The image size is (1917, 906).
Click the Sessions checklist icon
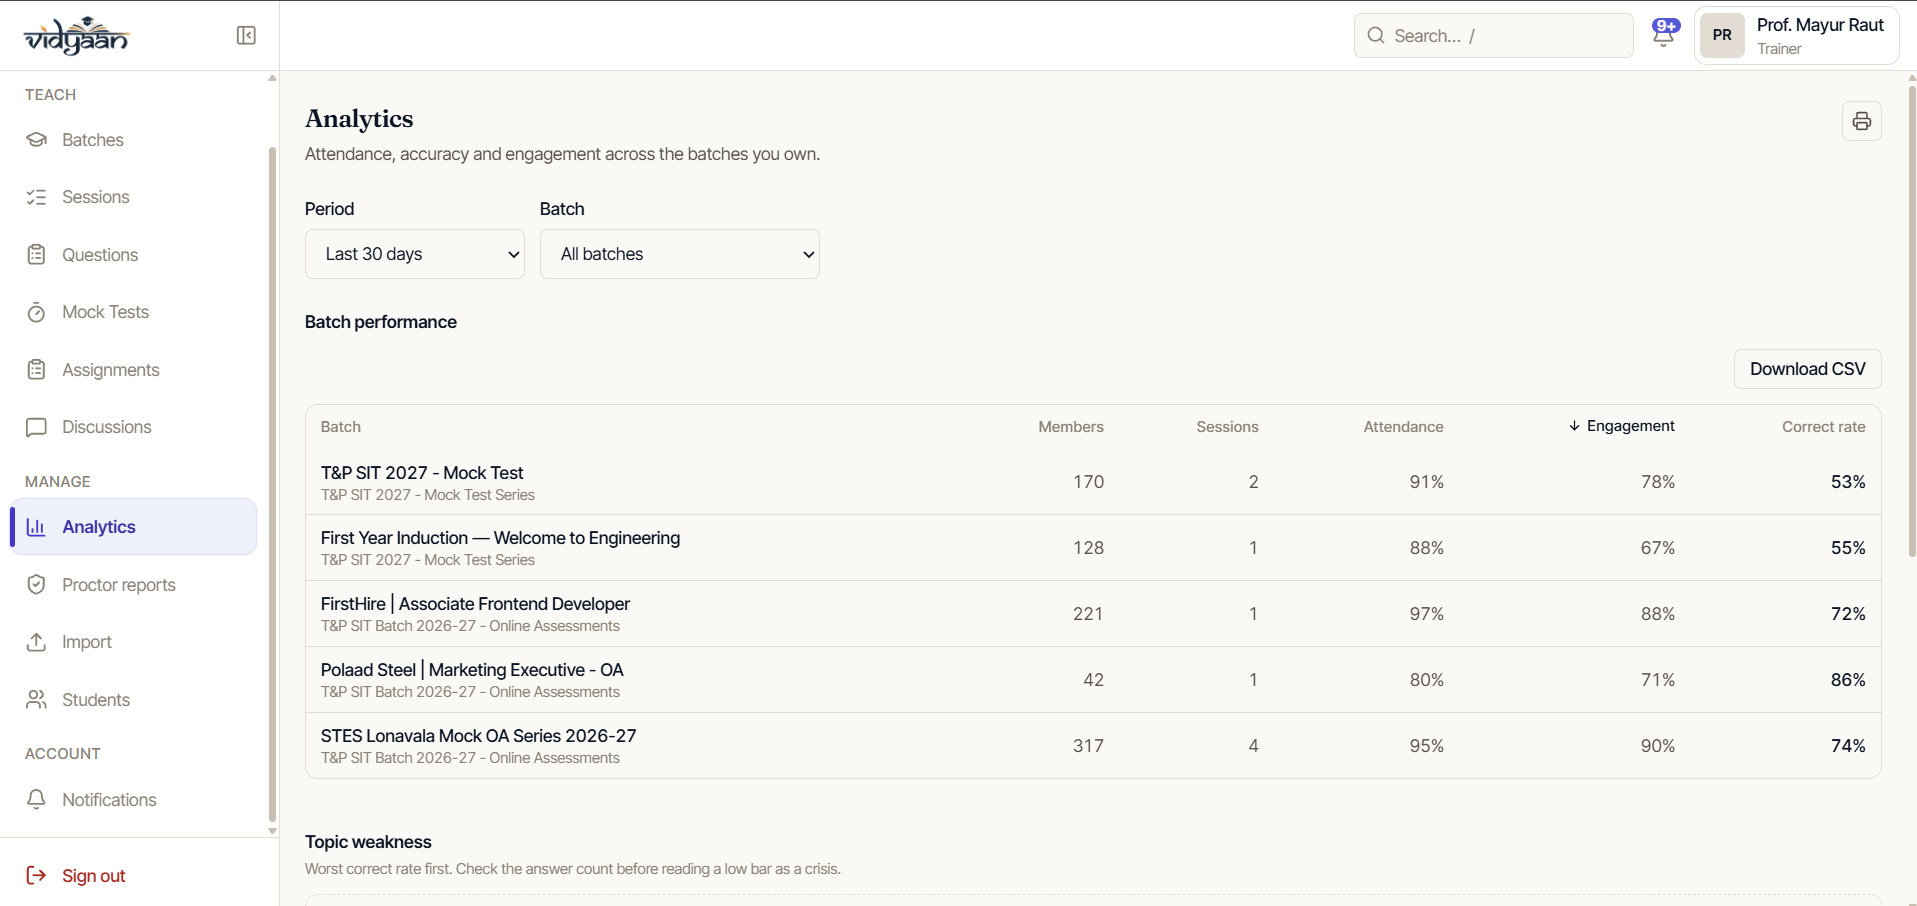click(36, 197)
